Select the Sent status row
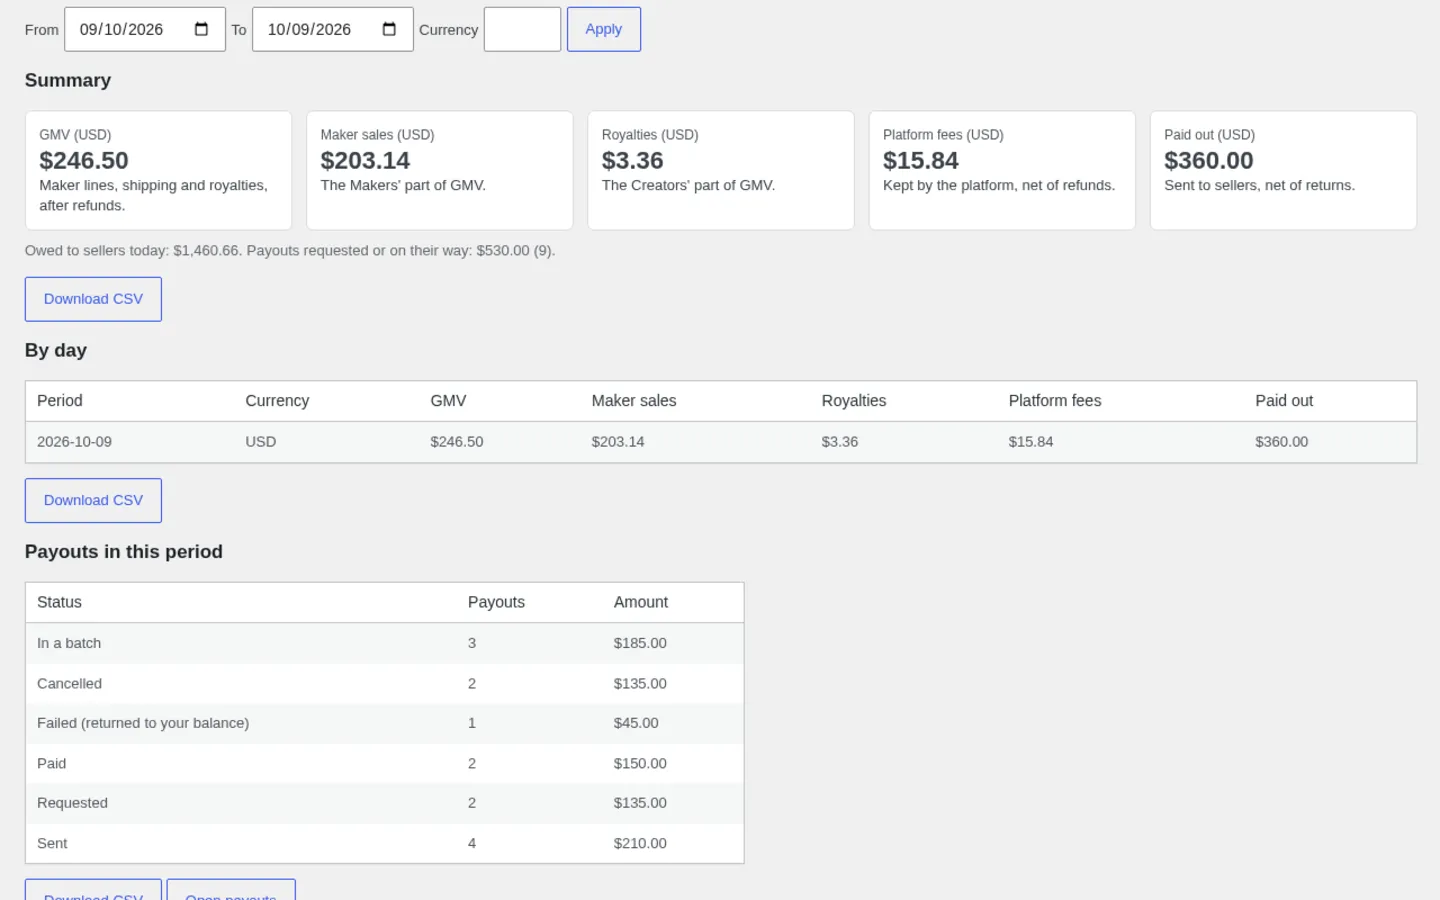 tap(384, 843)
